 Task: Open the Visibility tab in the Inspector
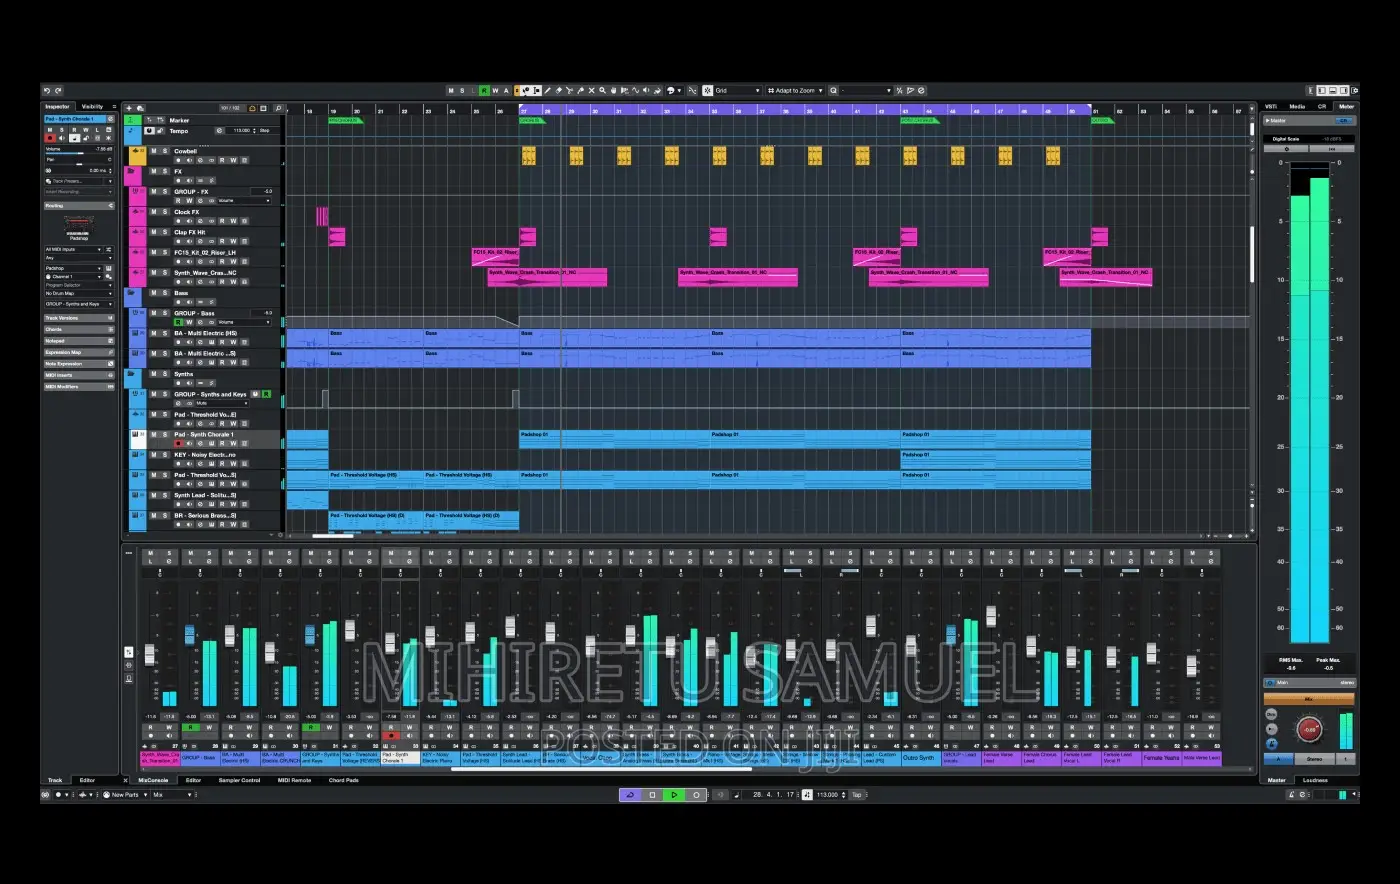[x=93, y=105]
